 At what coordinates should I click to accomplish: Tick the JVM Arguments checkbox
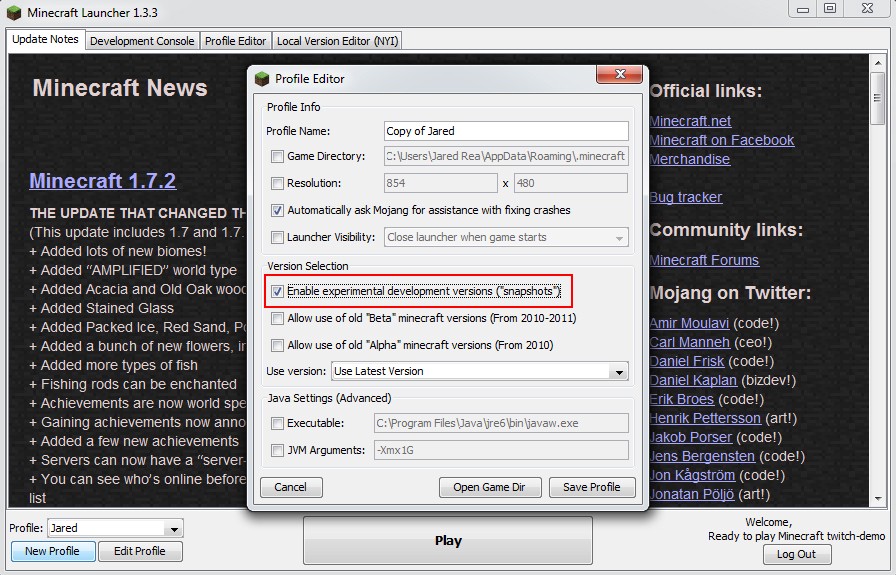click(x=277, y=451)
